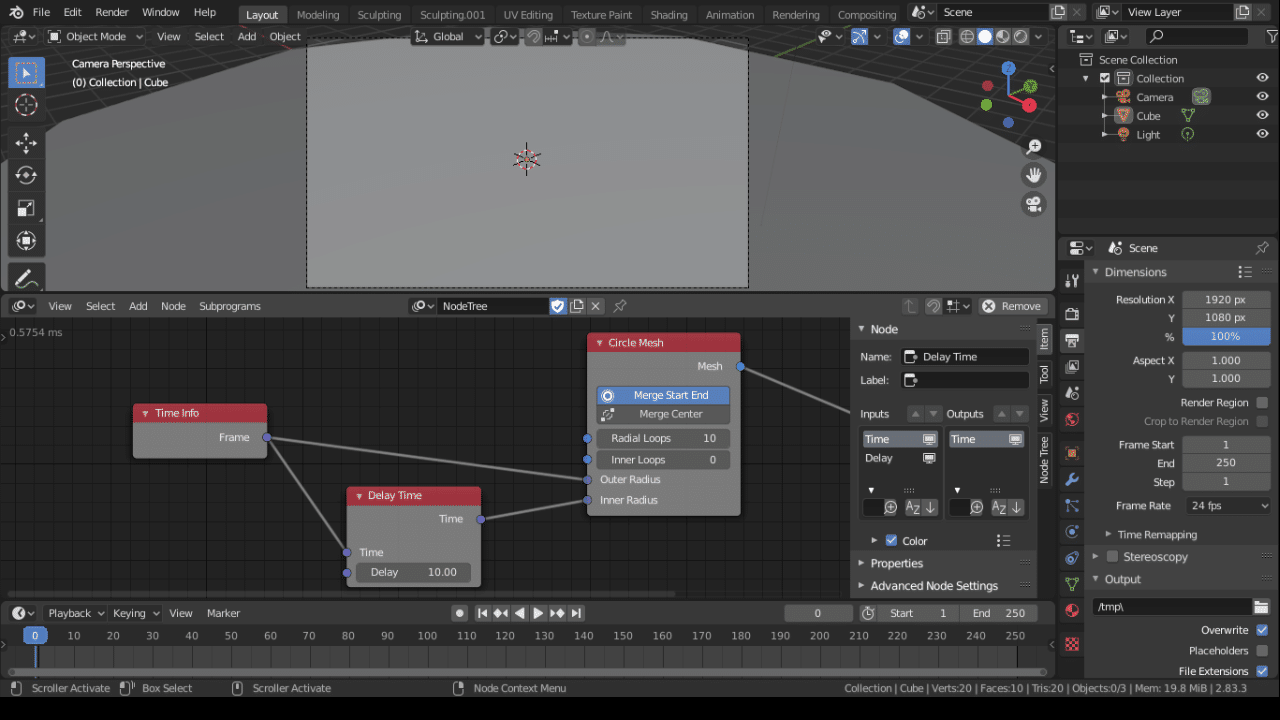Click the Delay 10.00 value field
Screen dimensions: 1280x720
414,572
